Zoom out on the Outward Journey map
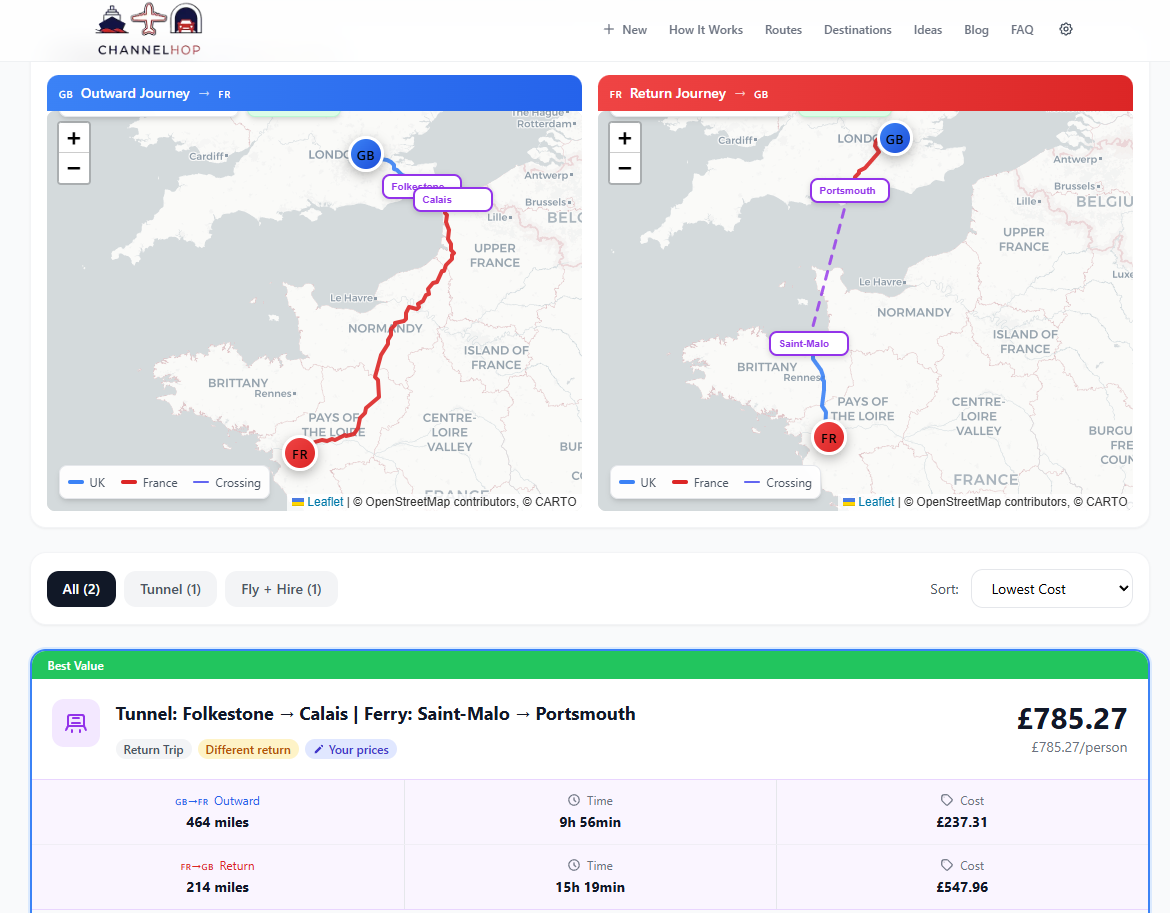The width and height of the screenshot is (1170, 913). 73,168
